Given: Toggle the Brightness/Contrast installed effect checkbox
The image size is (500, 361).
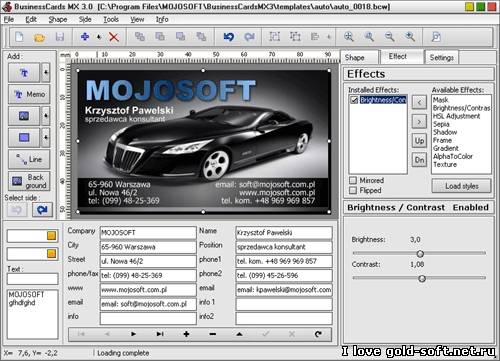Looking at the screenshot, I should [x=354, y=100].
